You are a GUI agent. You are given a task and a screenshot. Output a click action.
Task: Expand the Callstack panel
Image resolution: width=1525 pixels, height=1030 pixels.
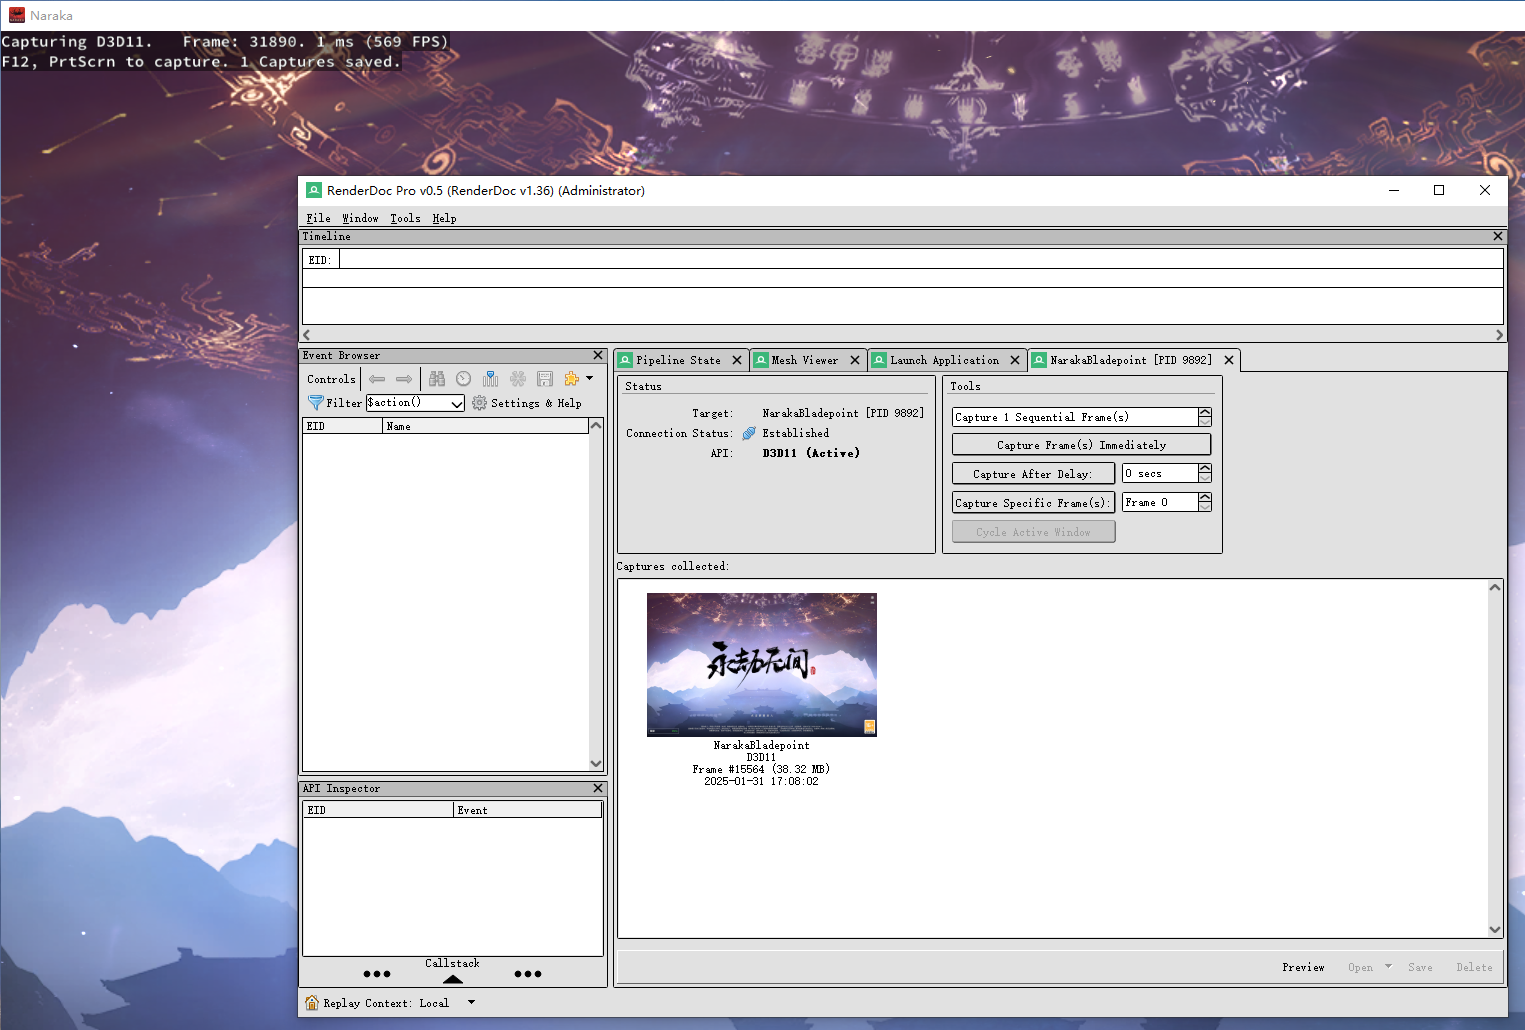coord(452,978)
